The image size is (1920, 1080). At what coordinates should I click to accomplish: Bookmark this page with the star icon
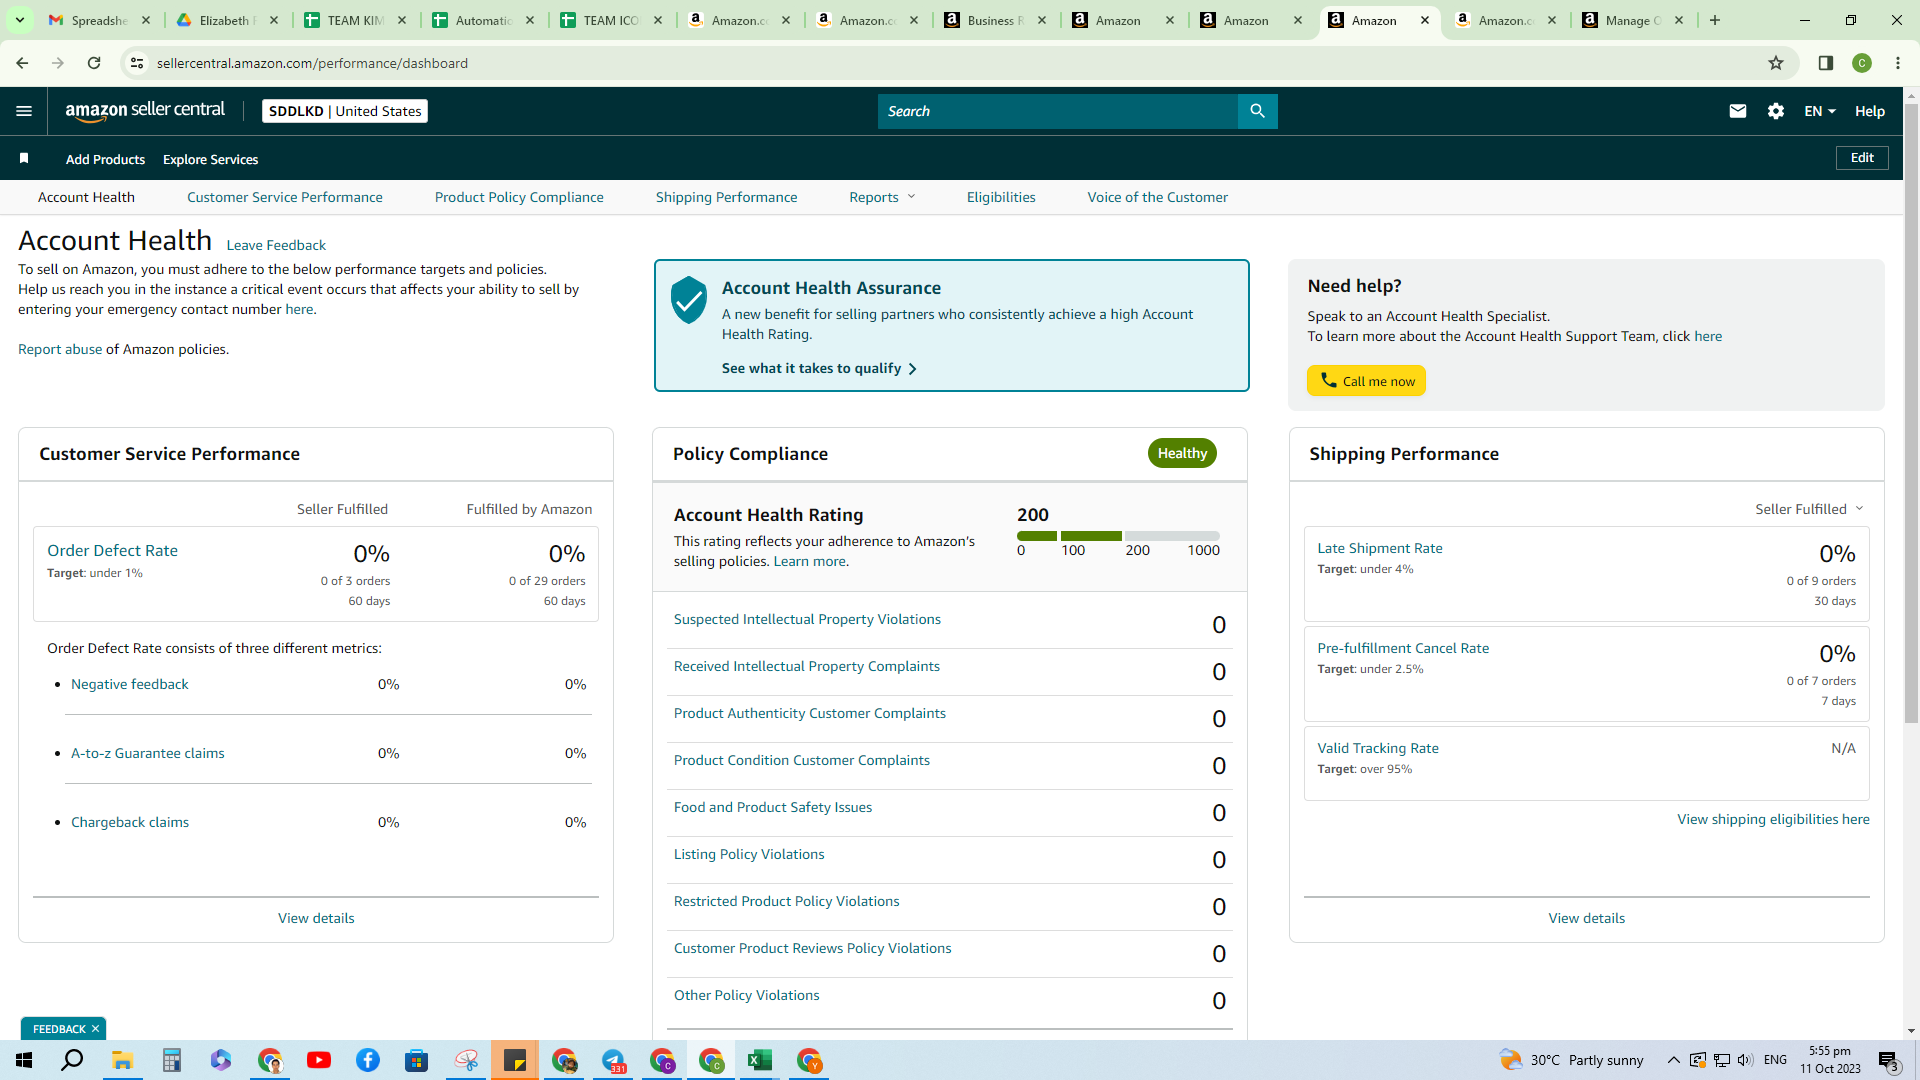click(x=1776, y=63)
